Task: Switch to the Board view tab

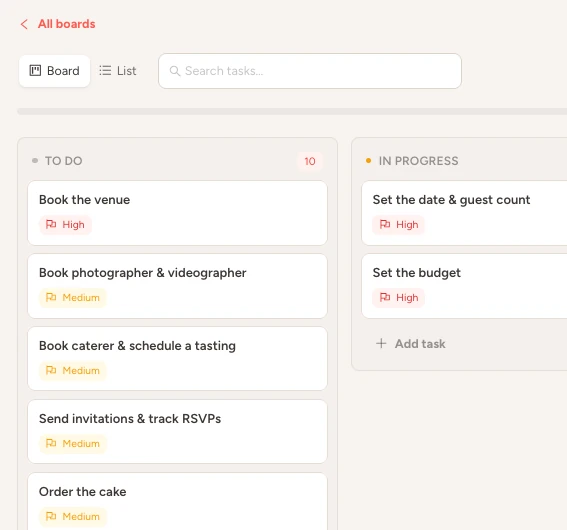Action: coord(55,71)
